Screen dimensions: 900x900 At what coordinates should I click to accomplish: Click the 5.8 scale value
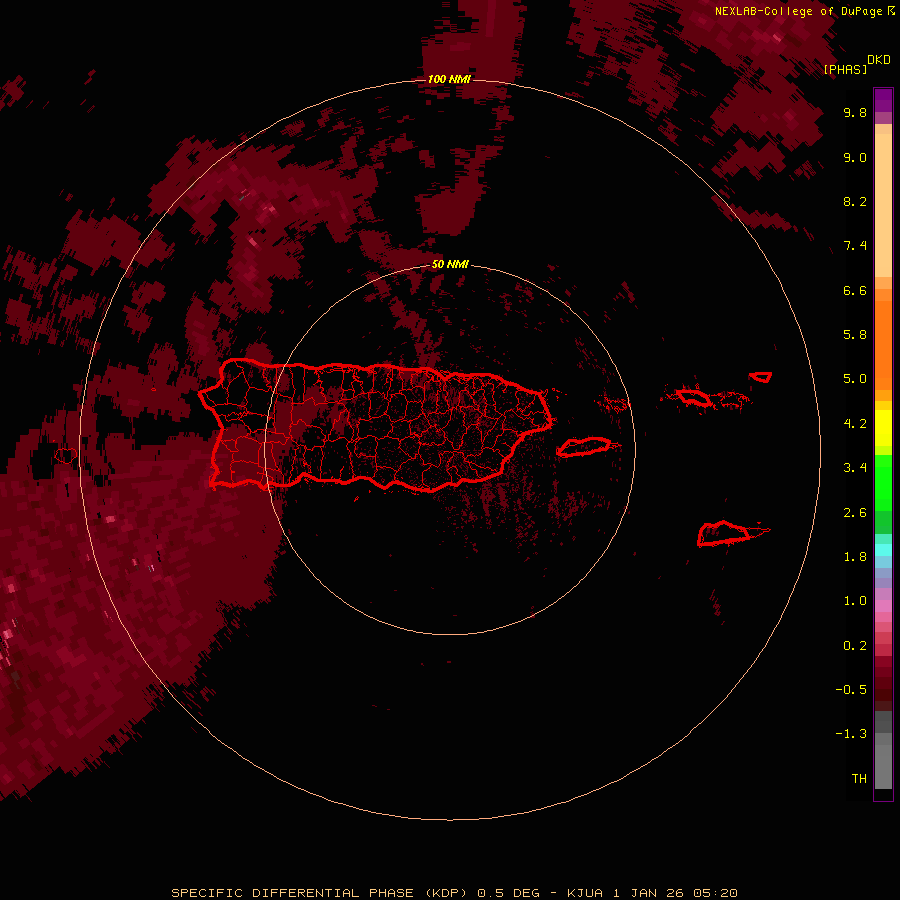tap(855, 335)
